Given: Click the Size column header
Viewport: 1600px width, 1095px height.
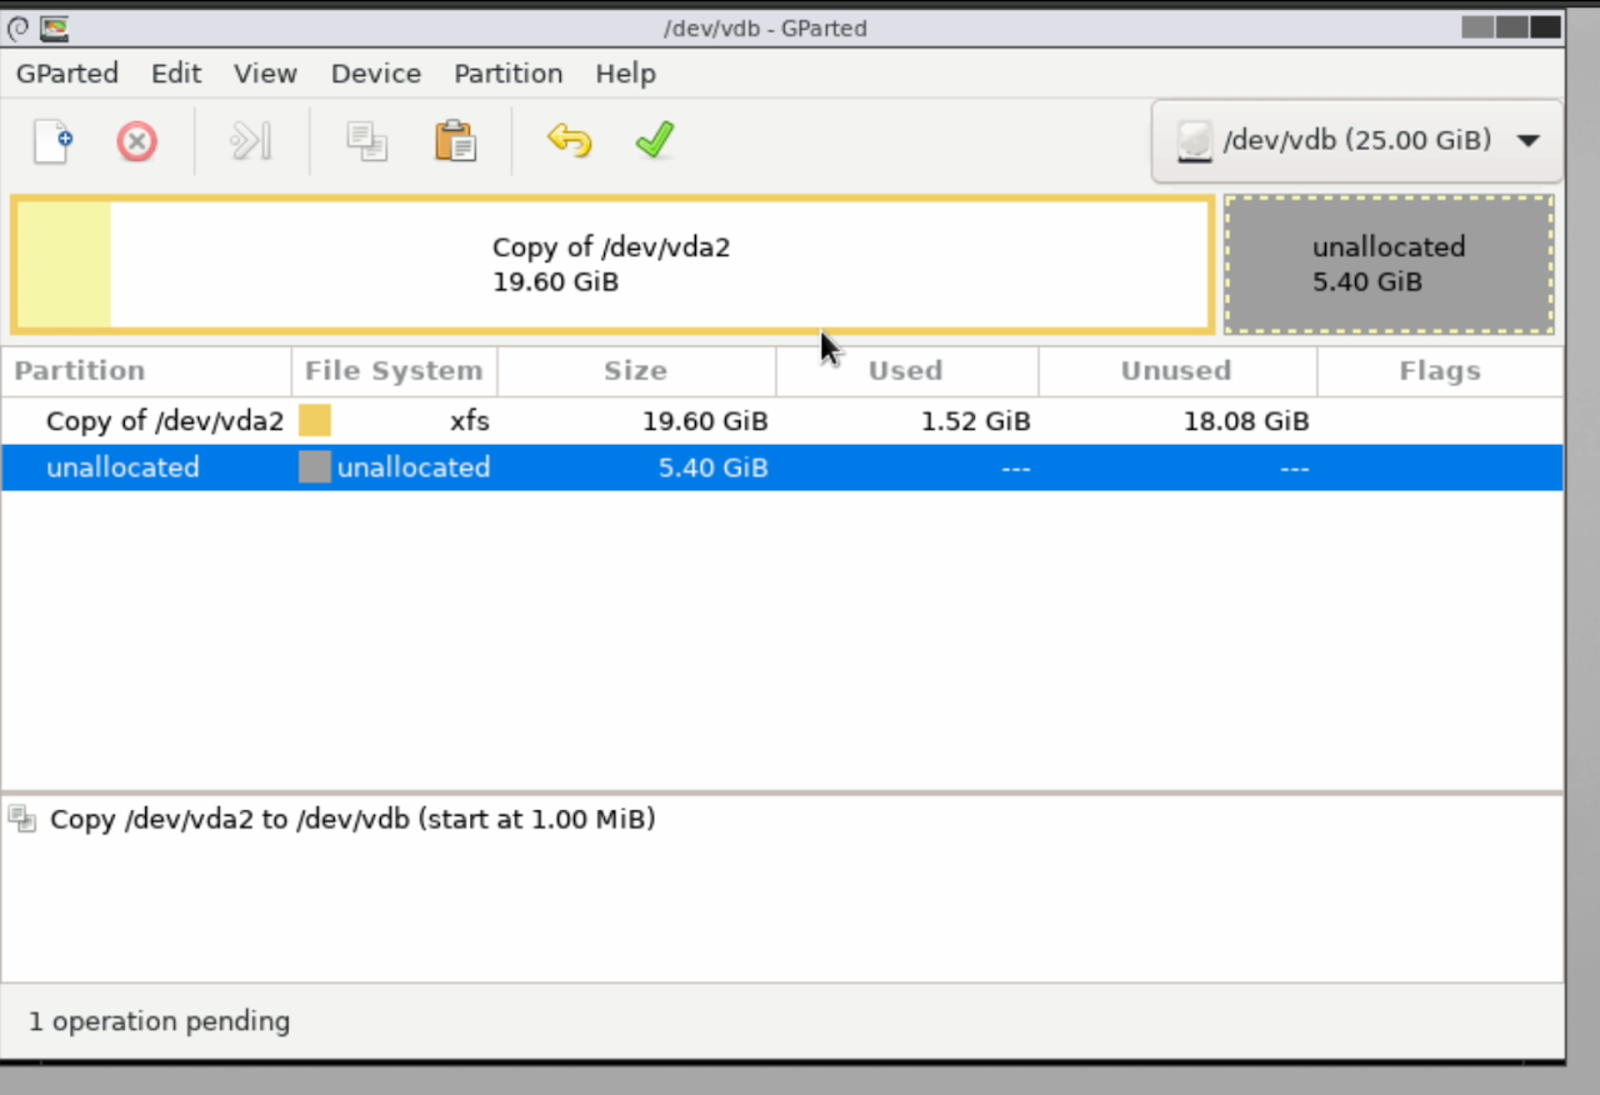Looking at the screenshot, I should point(636,371).
